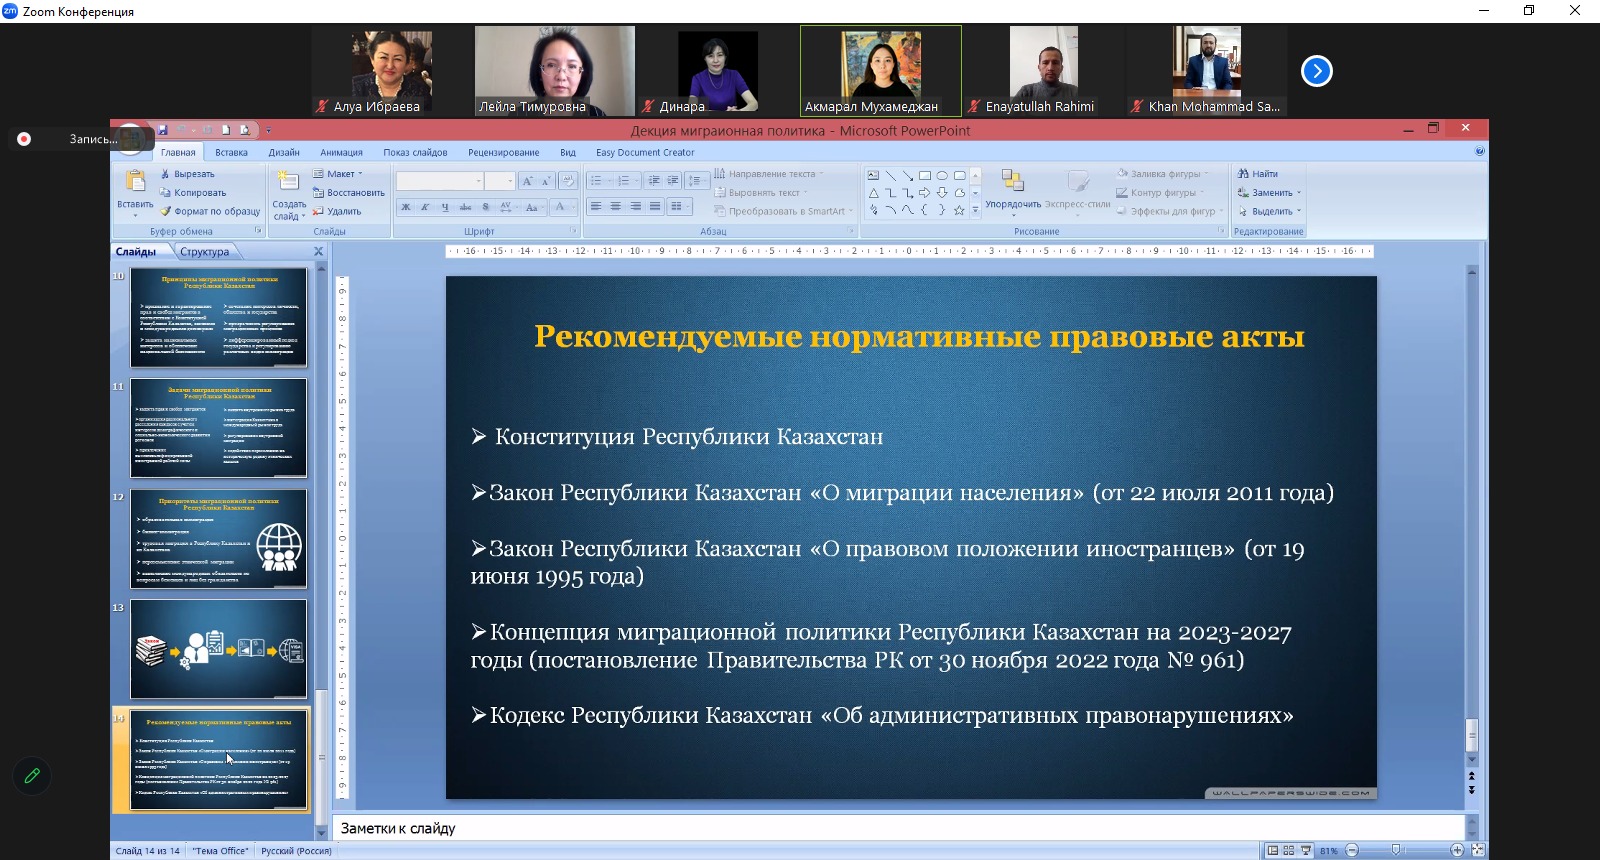1600x860 pixels.
Task: Click the Cut (Вырезать) scissors button
Action: click(186, 174)
